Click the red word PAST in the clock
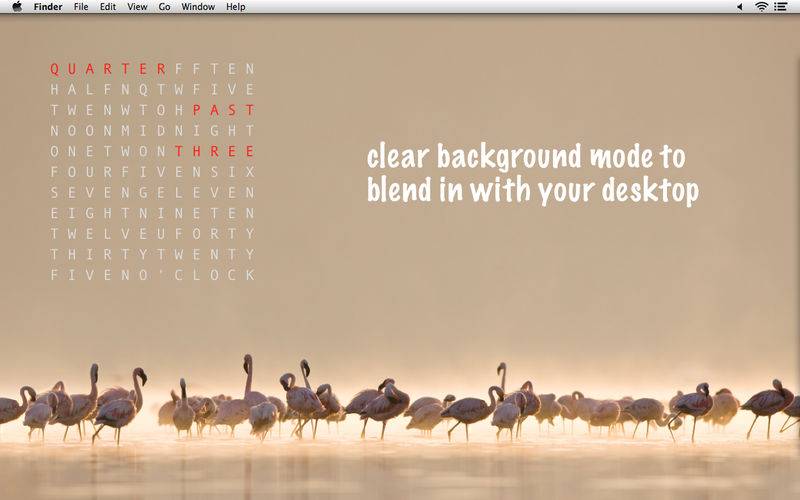This screenshot has width=800, height=500. (223, 110)
